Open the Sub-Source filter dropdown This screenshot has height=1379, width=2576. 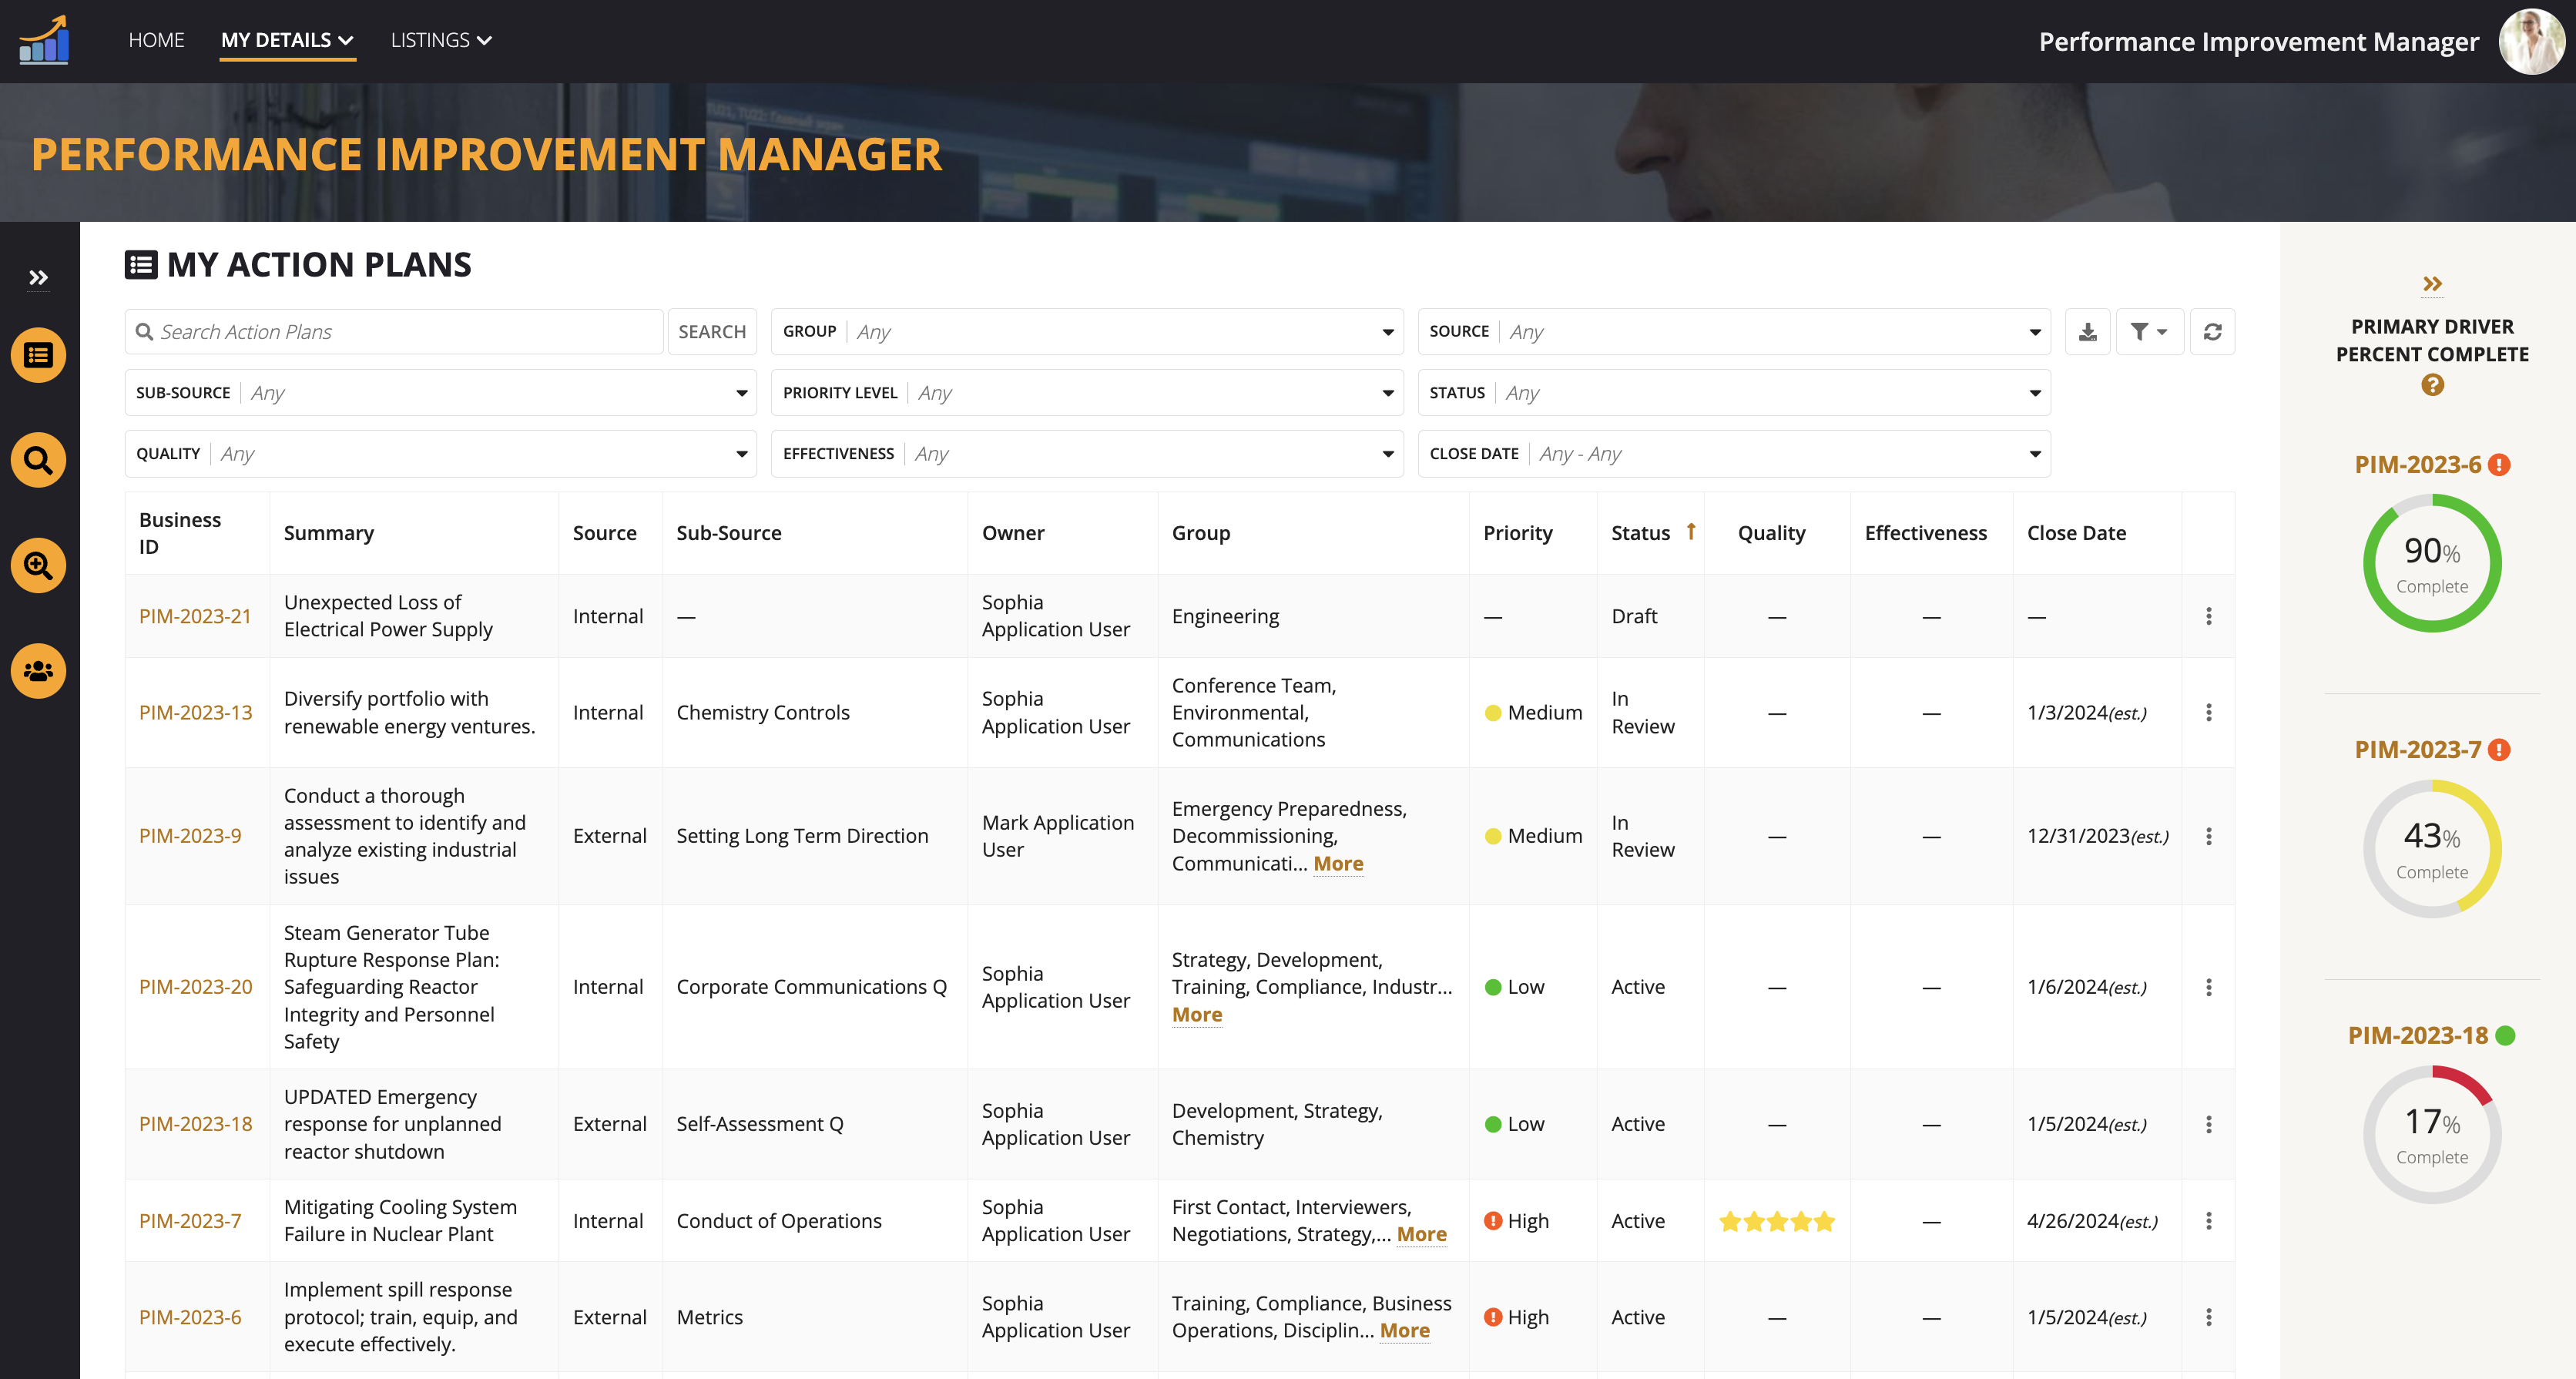pos(441,393)
